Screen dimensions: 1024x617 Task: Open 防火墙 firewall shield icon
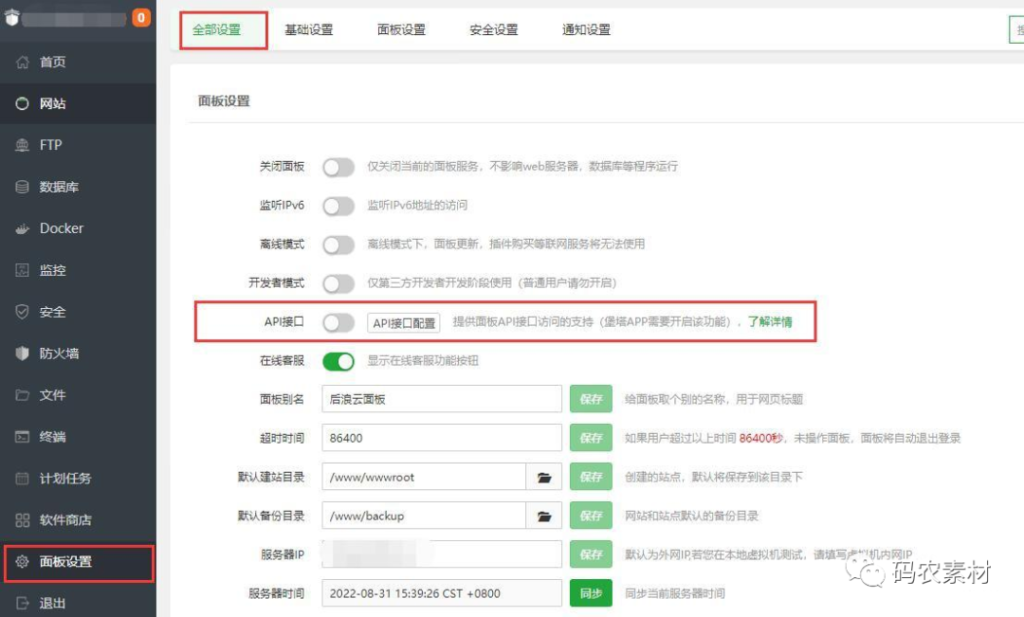pos(22,353)
